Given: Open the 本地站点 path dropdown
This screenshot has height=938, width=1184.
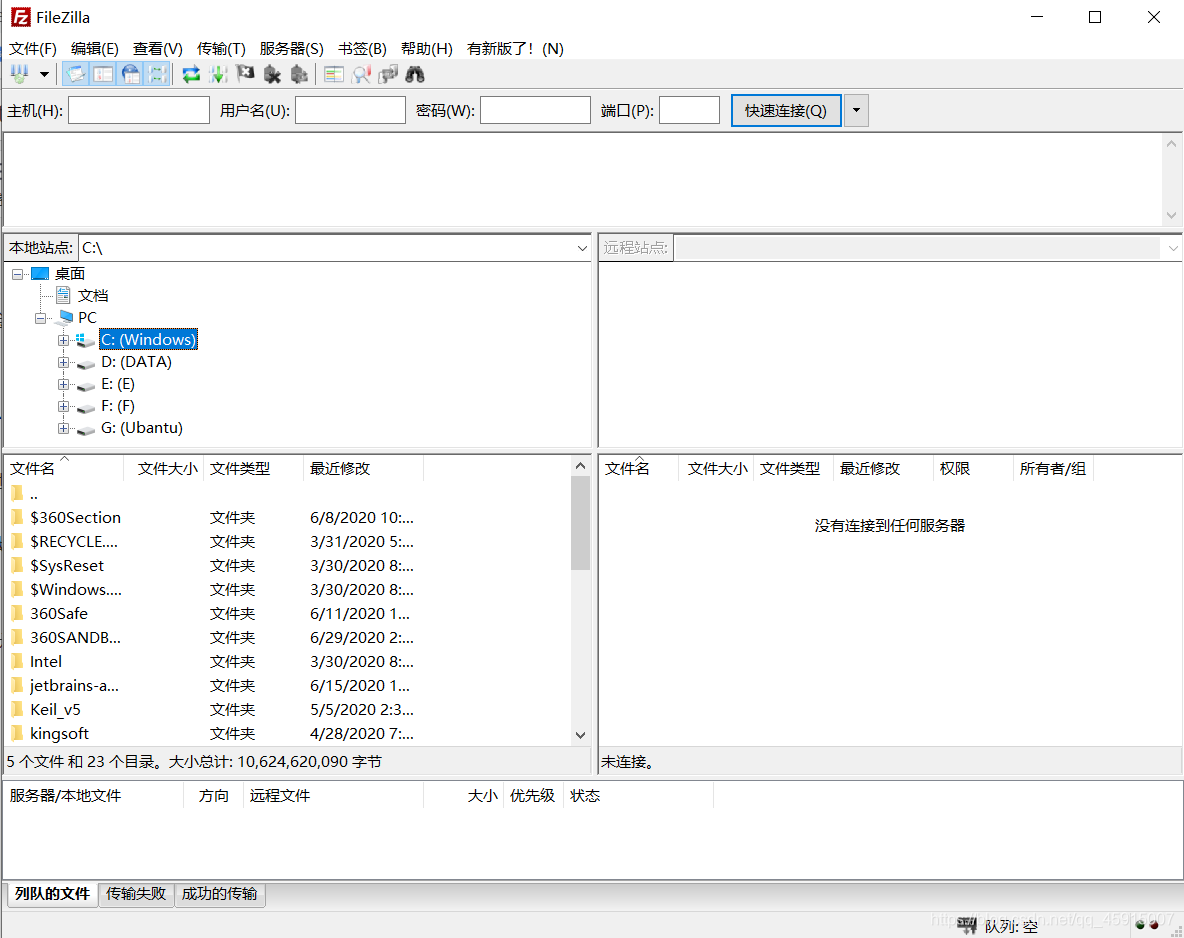Looking at the screenshot, I should click(x=582, y=248).
